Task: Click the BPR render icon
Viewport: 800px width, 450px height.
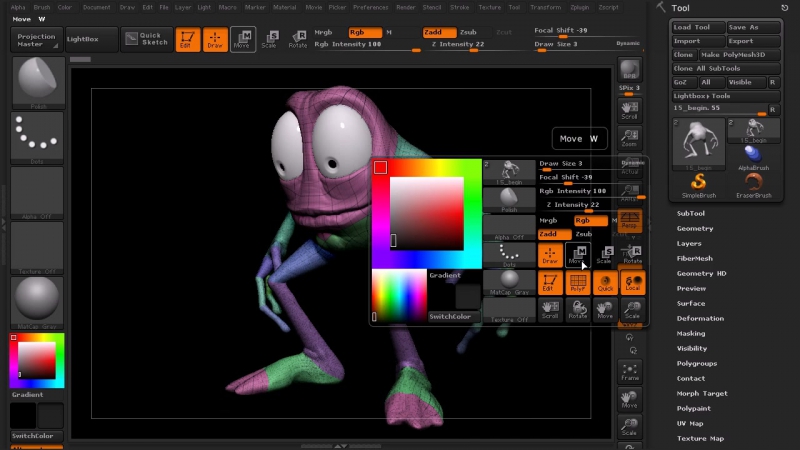Action: (x=630, y=70)
